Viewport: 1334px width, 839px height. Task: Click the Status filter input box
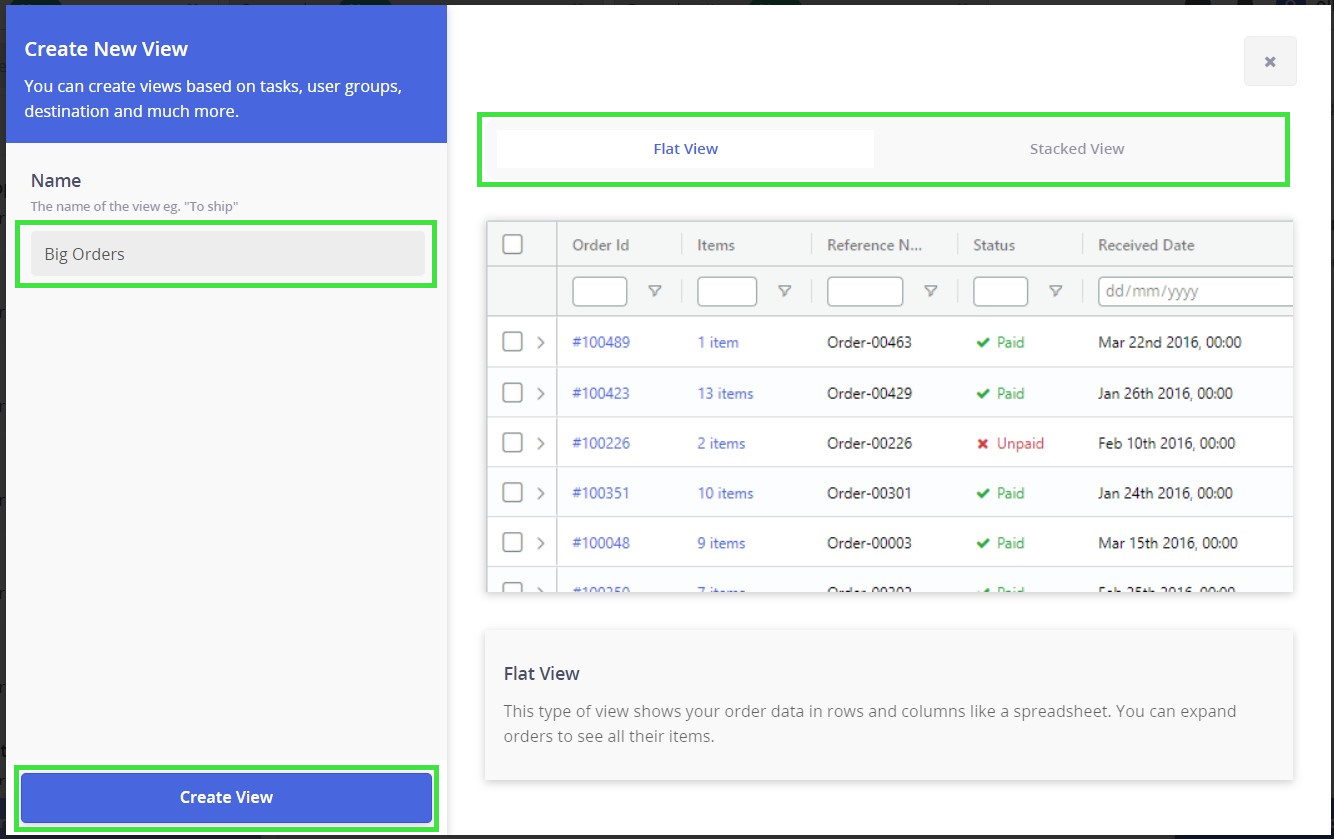click(x=1000, y=291)
